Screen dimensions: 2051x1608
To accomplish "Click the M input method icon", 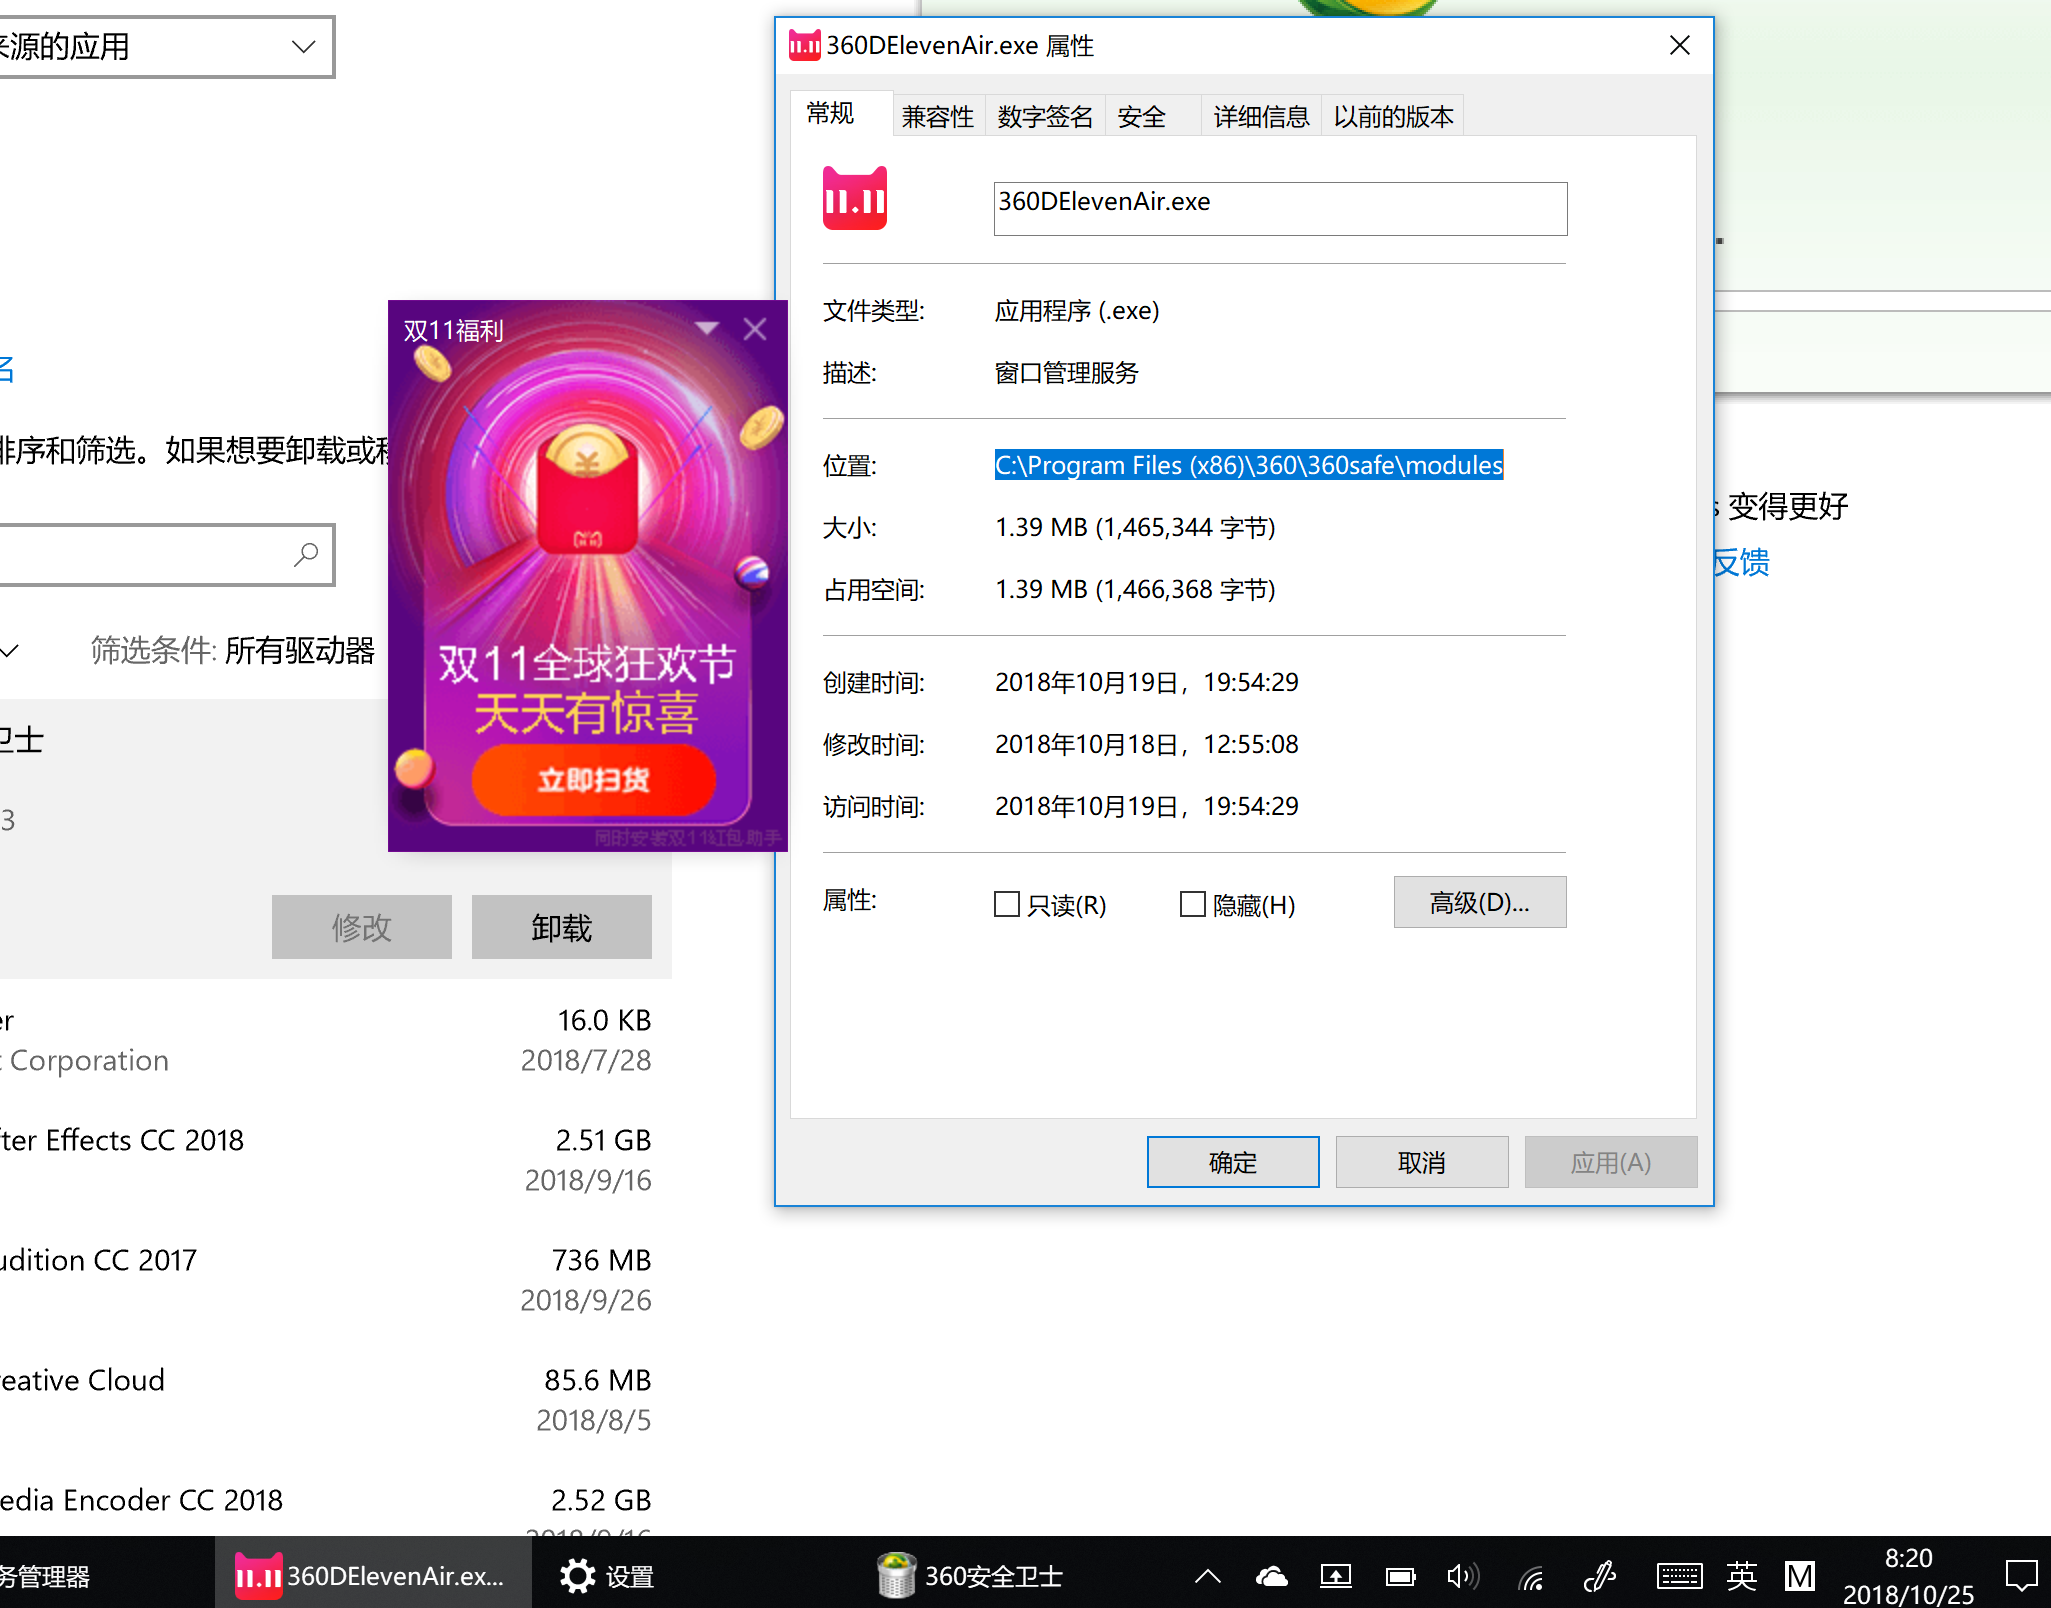I will coord(1800,1577).
